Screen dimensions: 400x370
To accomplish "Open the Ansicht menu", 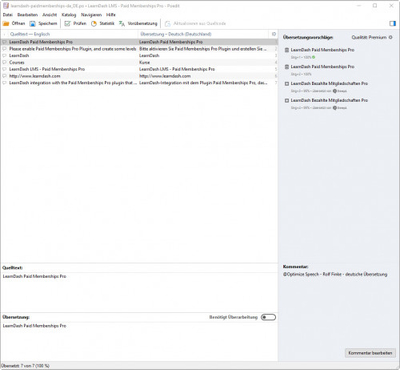I will [50, 15].
